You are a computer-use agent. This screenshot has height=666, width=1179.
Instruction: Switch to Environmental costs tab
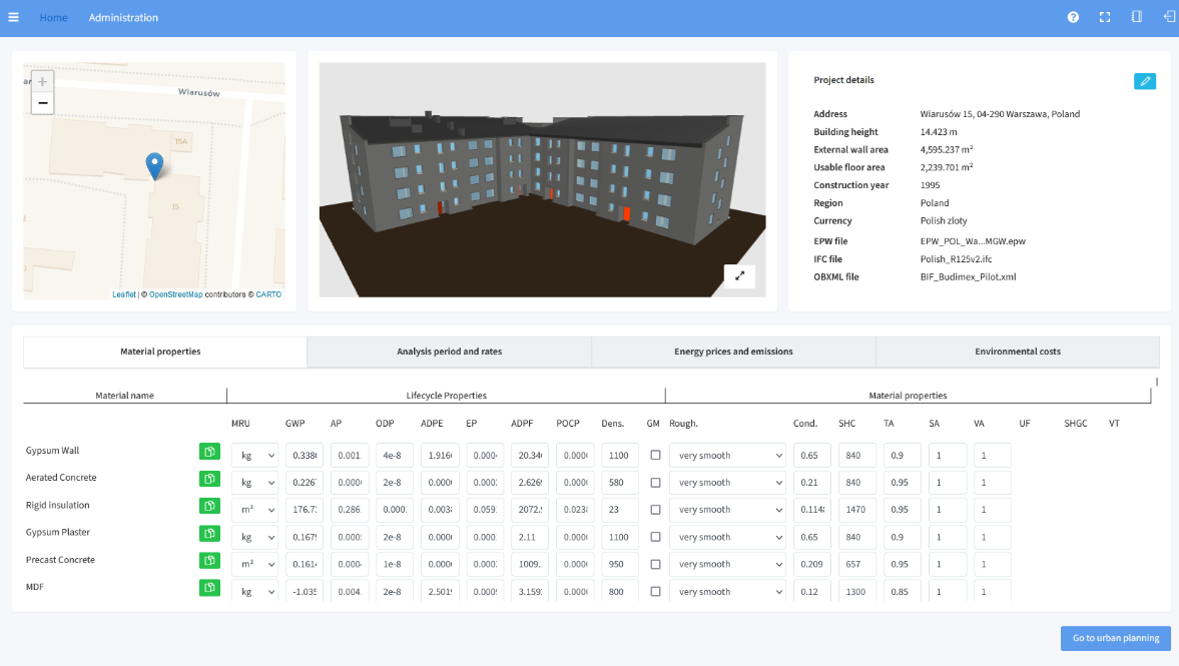point(1018,352)
